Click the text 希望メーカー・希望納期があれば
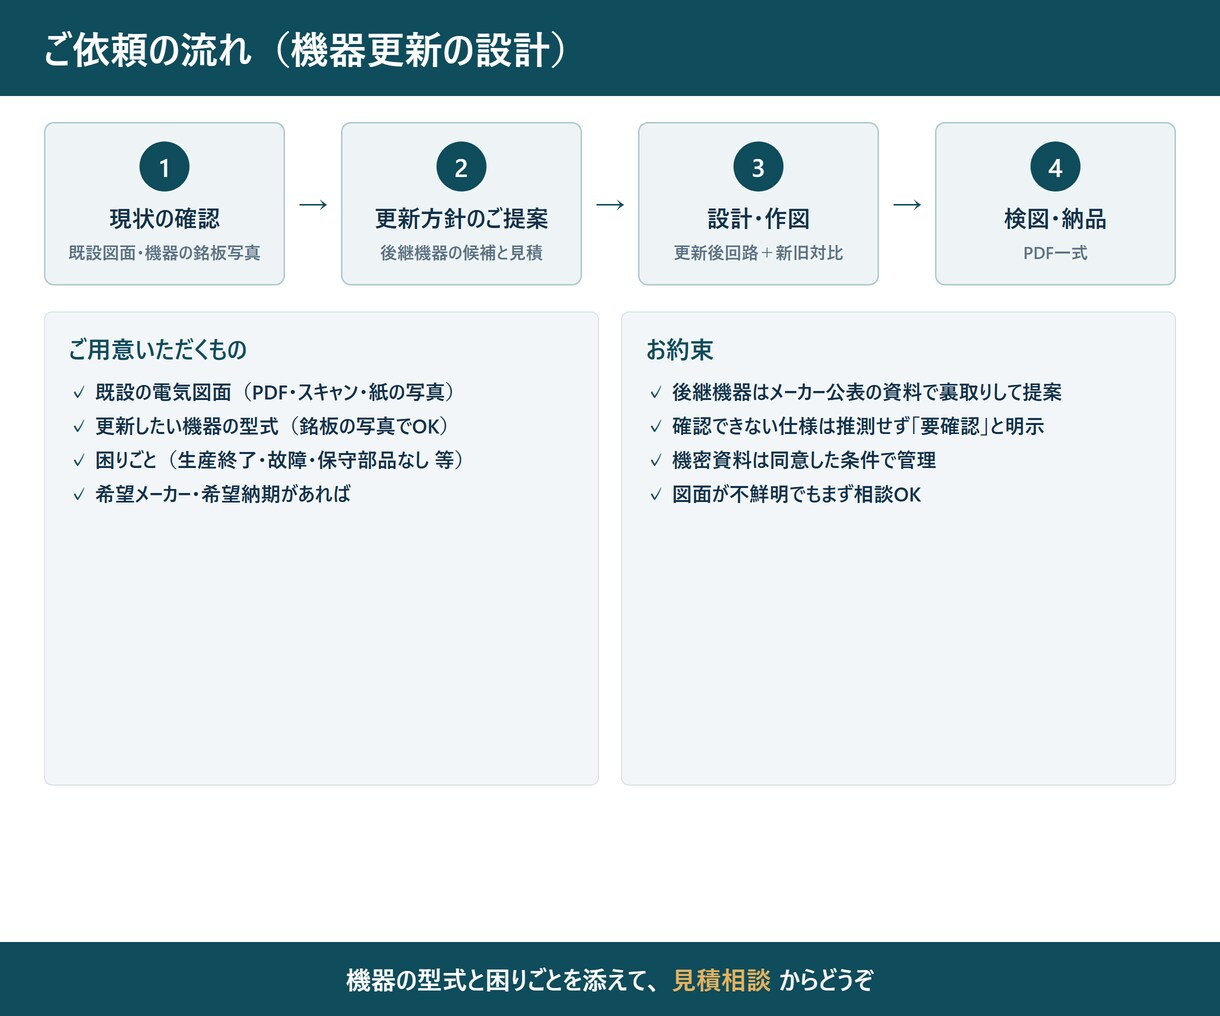The width and height of the screenshot is (1220, 1016). pyautogui.click(x=223, y=494)
